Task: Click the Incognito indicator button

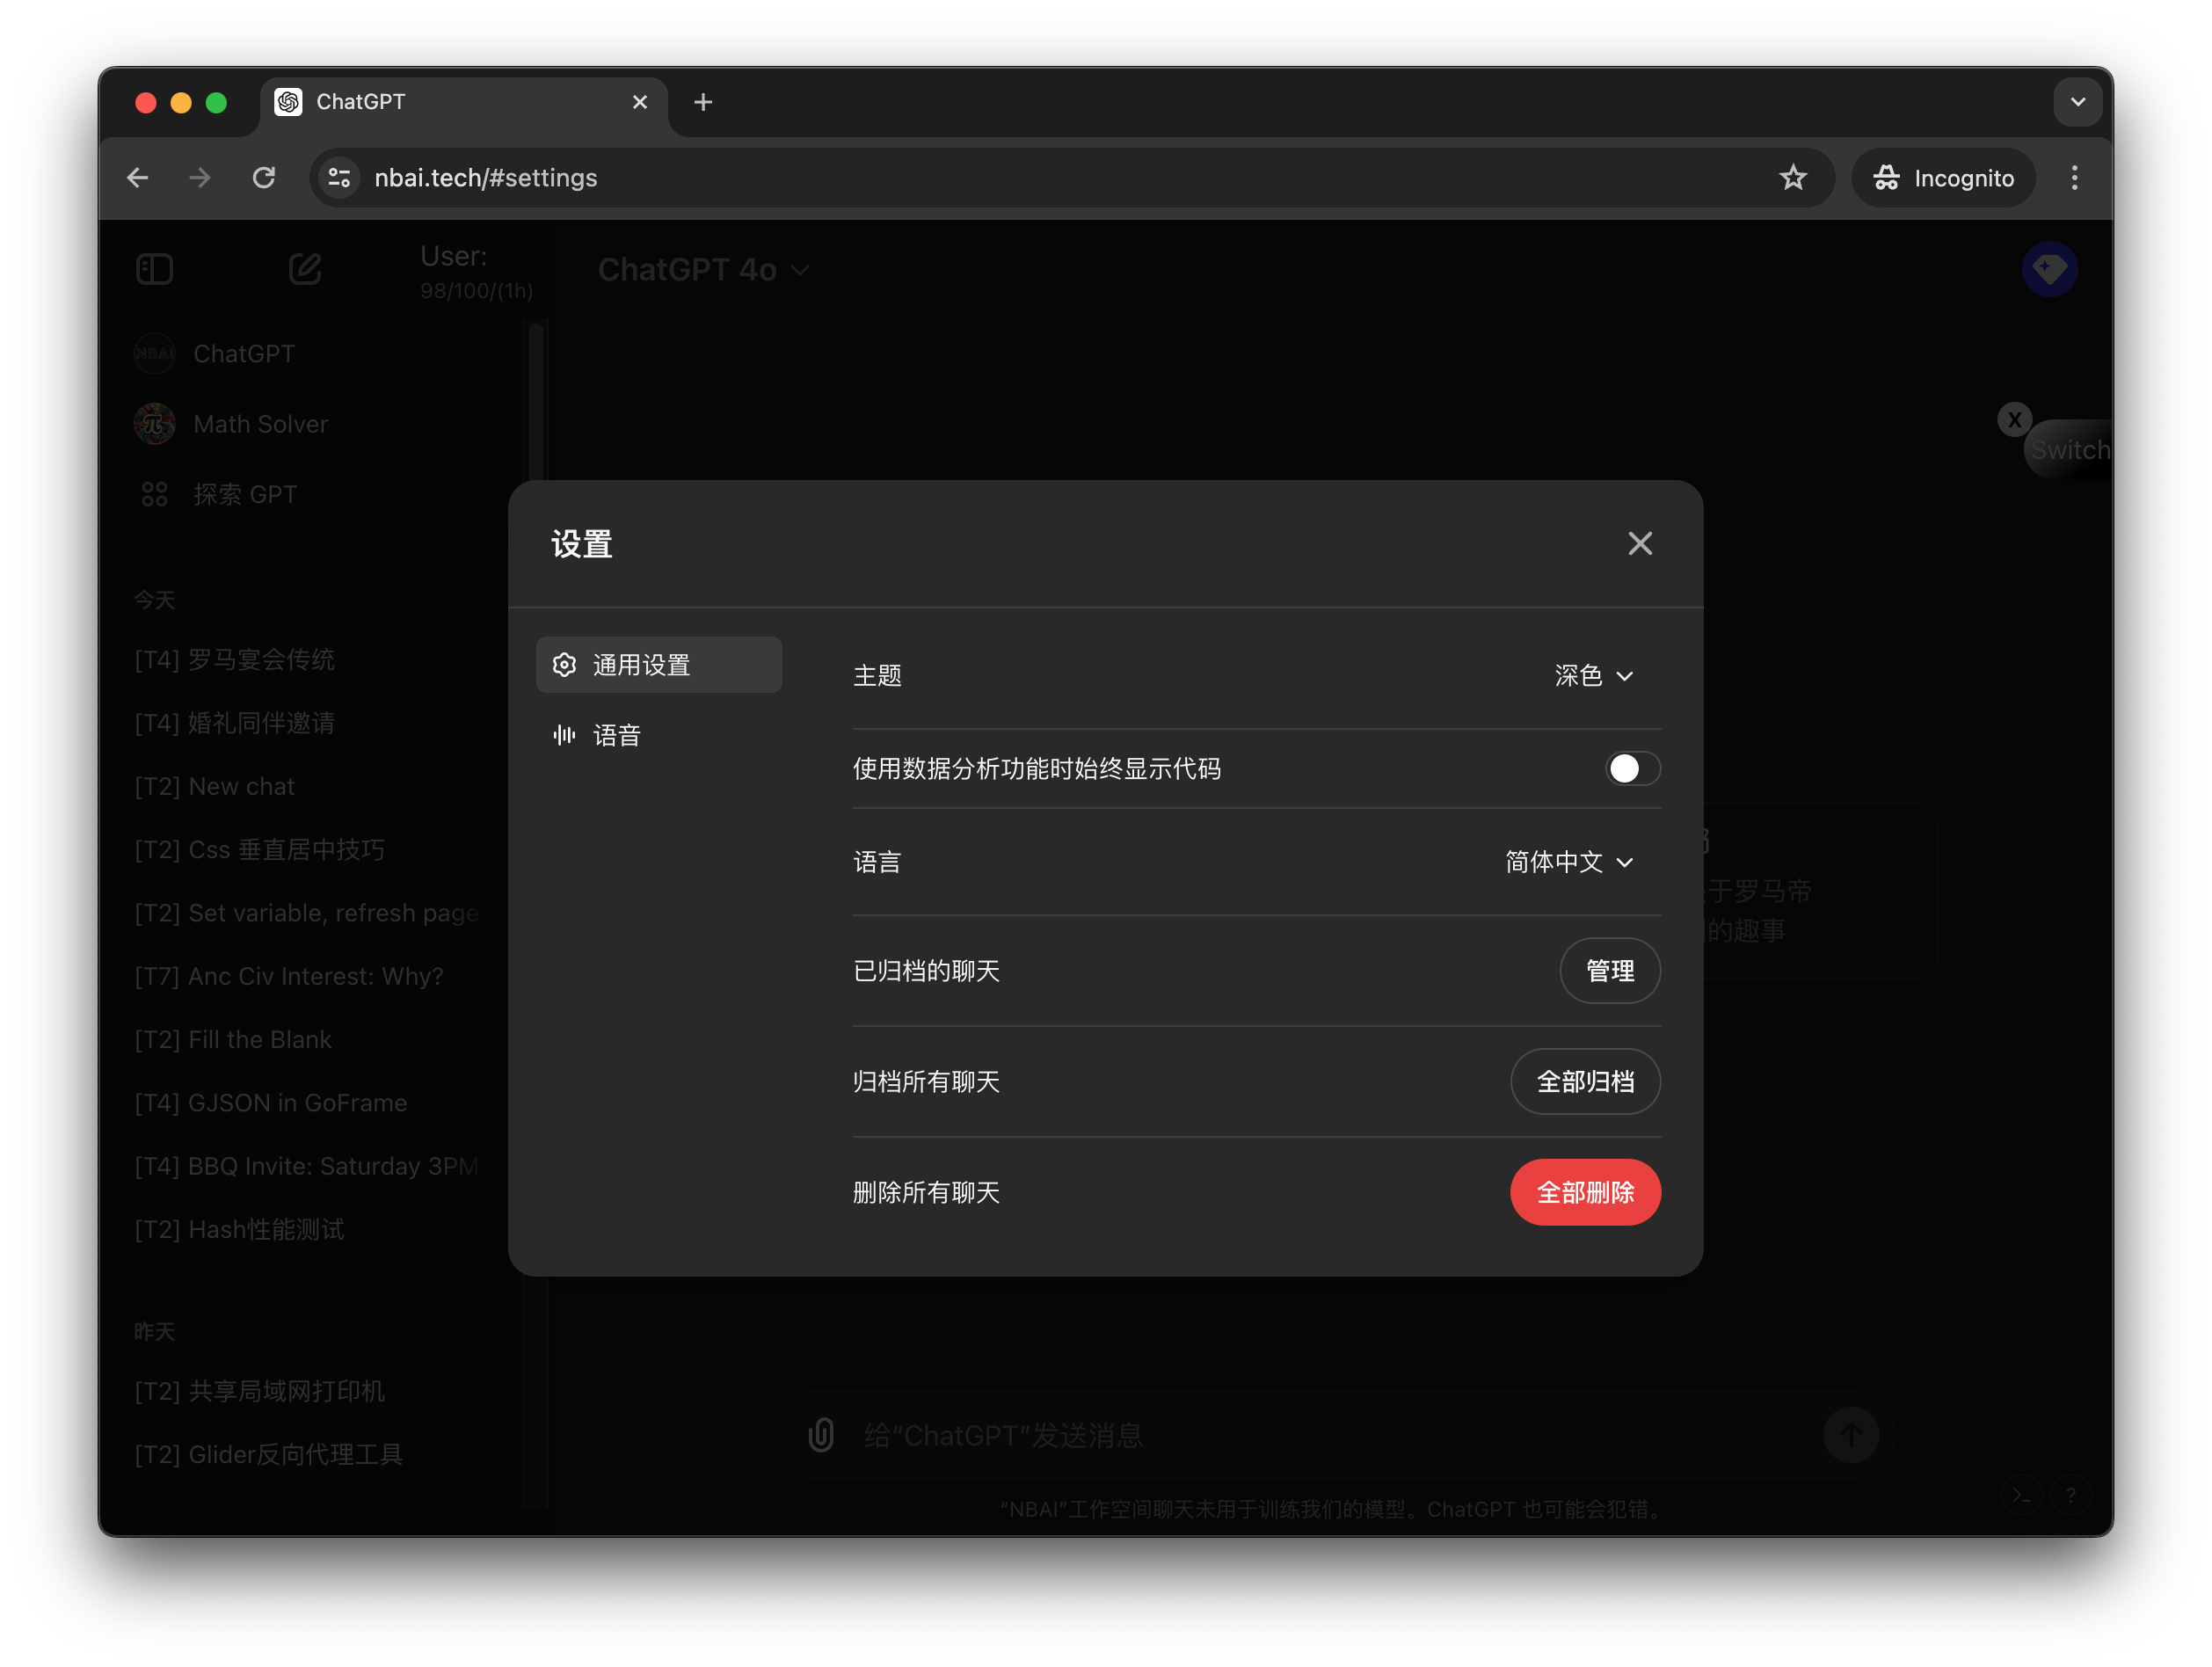Action: [x=1943, y=178]
